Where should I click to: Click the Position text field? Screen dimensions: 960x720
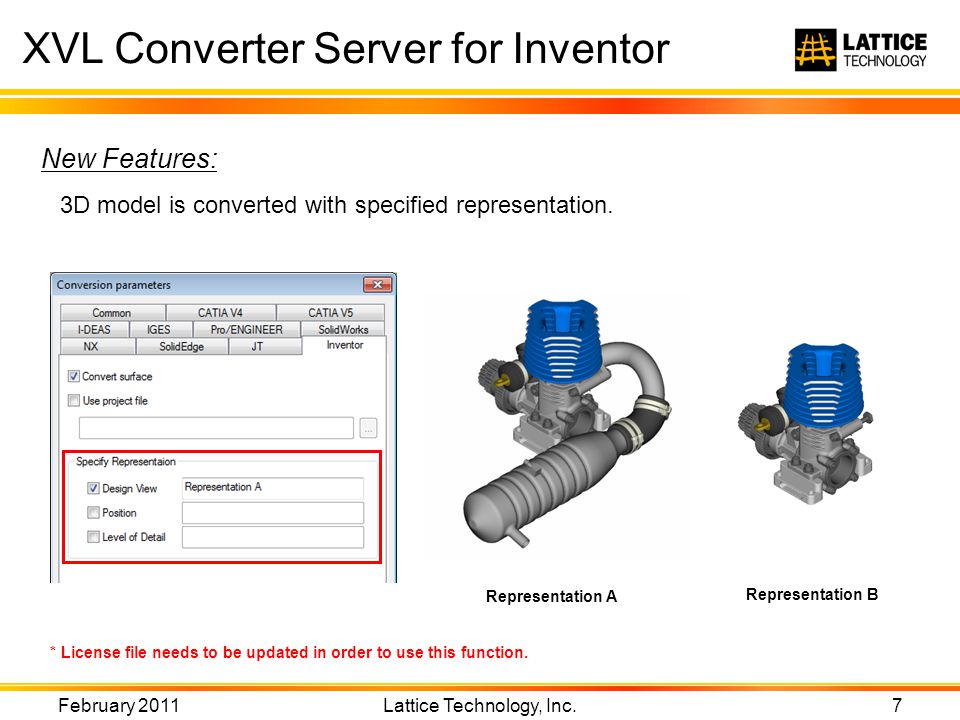coord(273,513)
